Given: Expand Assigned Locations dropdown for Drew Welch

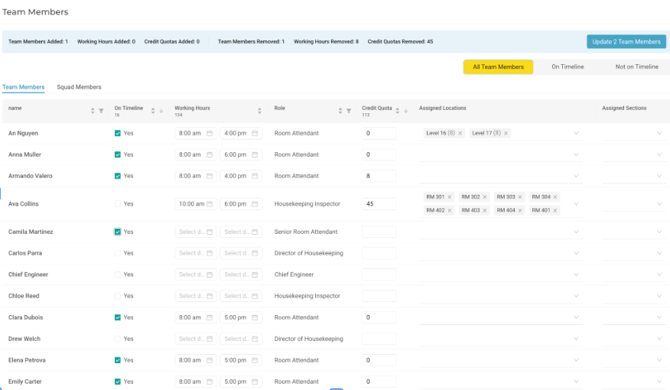Looking at the screenshot, I should pos(576,339).
